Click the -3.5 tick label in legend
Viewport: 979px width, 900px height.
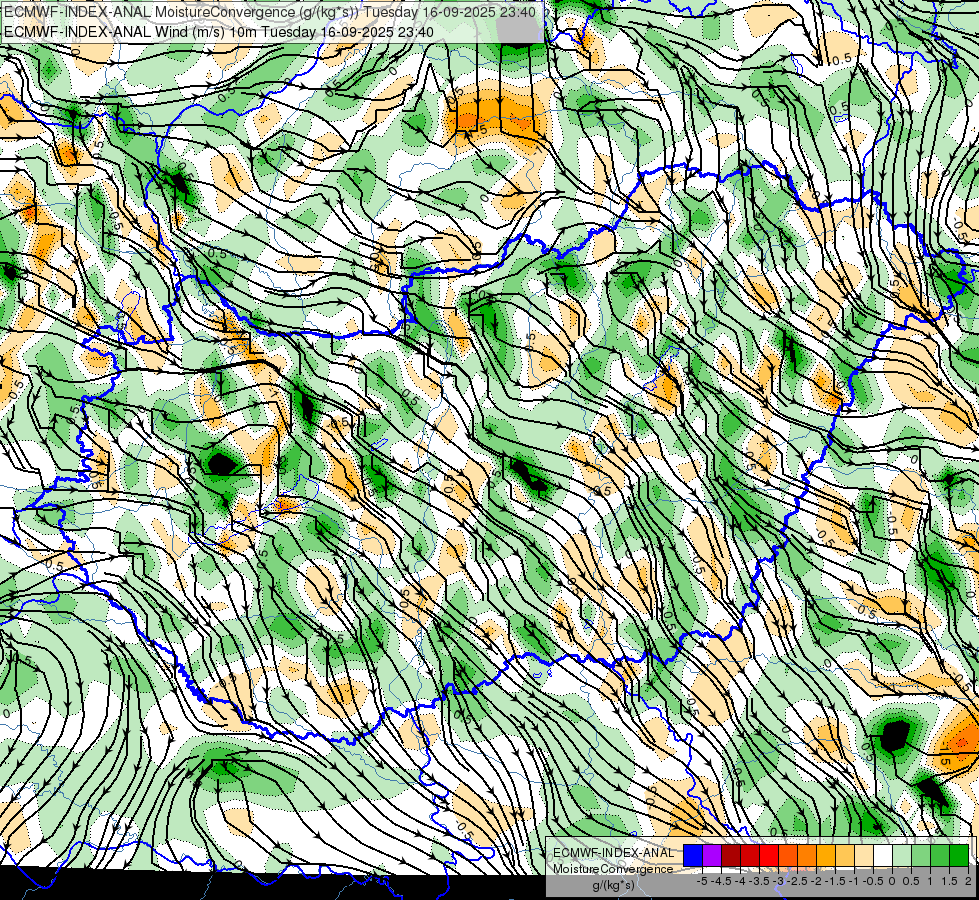click(759, 881)
